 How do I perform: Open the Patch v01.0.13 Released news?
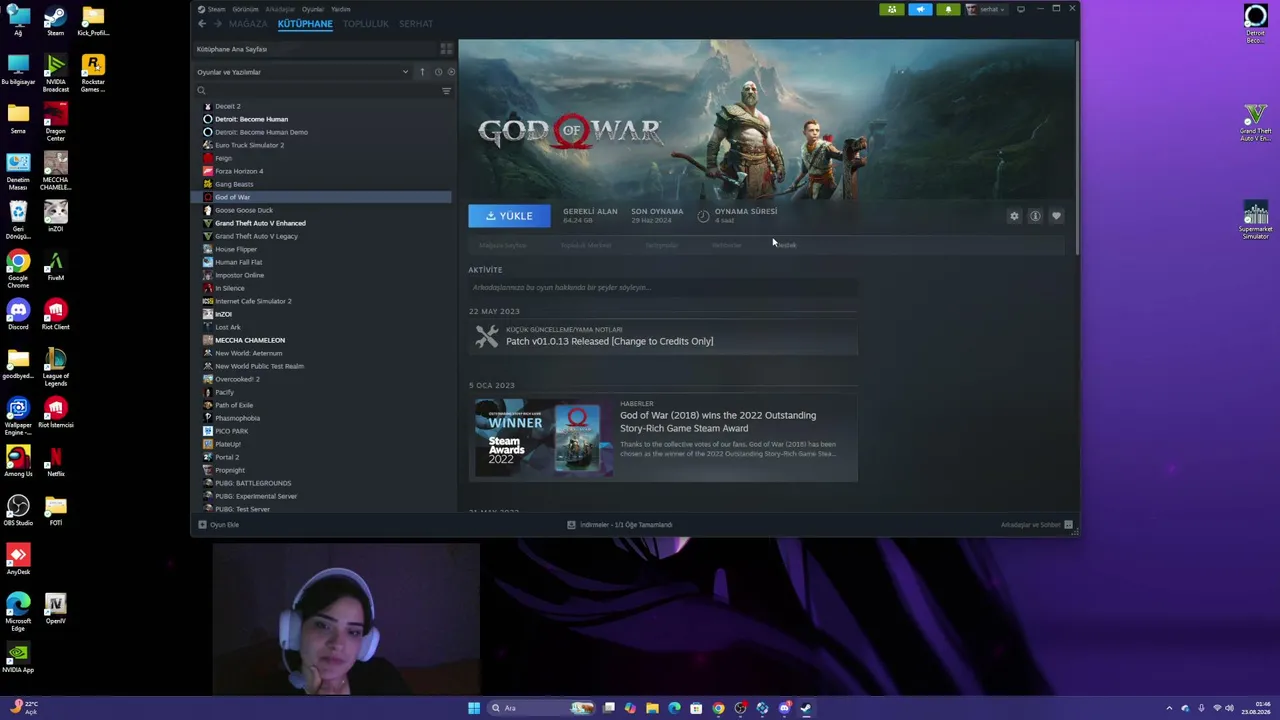(x=609, y=341)
